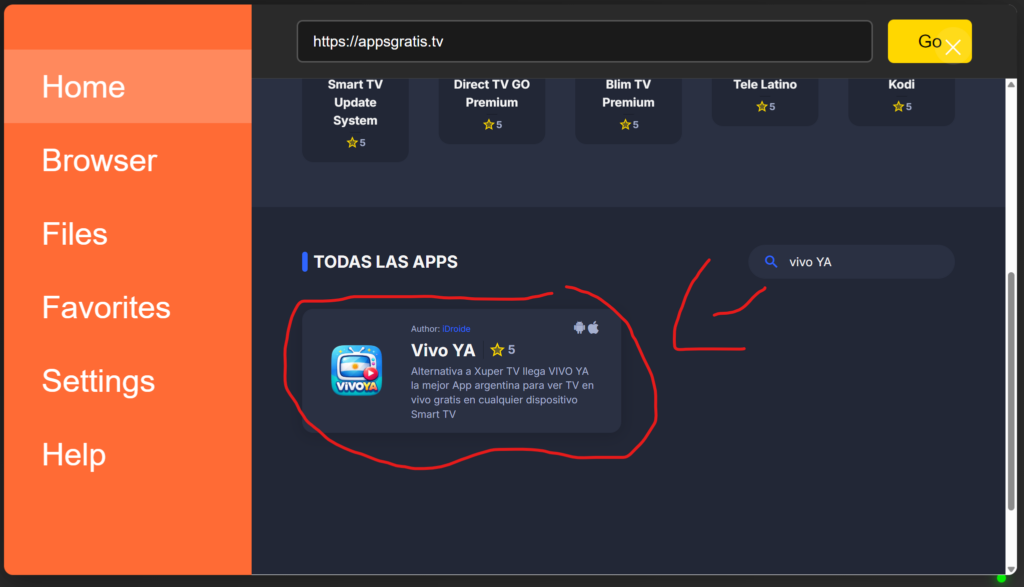The height and width of the screenshot is (587, 1024).
Task: Click the URL address field
Action: pyautogui.click(x=584, y=42)
